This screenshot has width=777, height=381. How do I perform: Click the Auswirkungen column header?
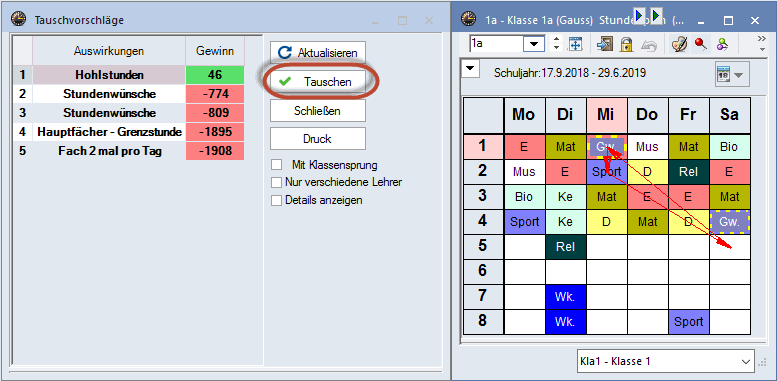[x=109, y=51]
